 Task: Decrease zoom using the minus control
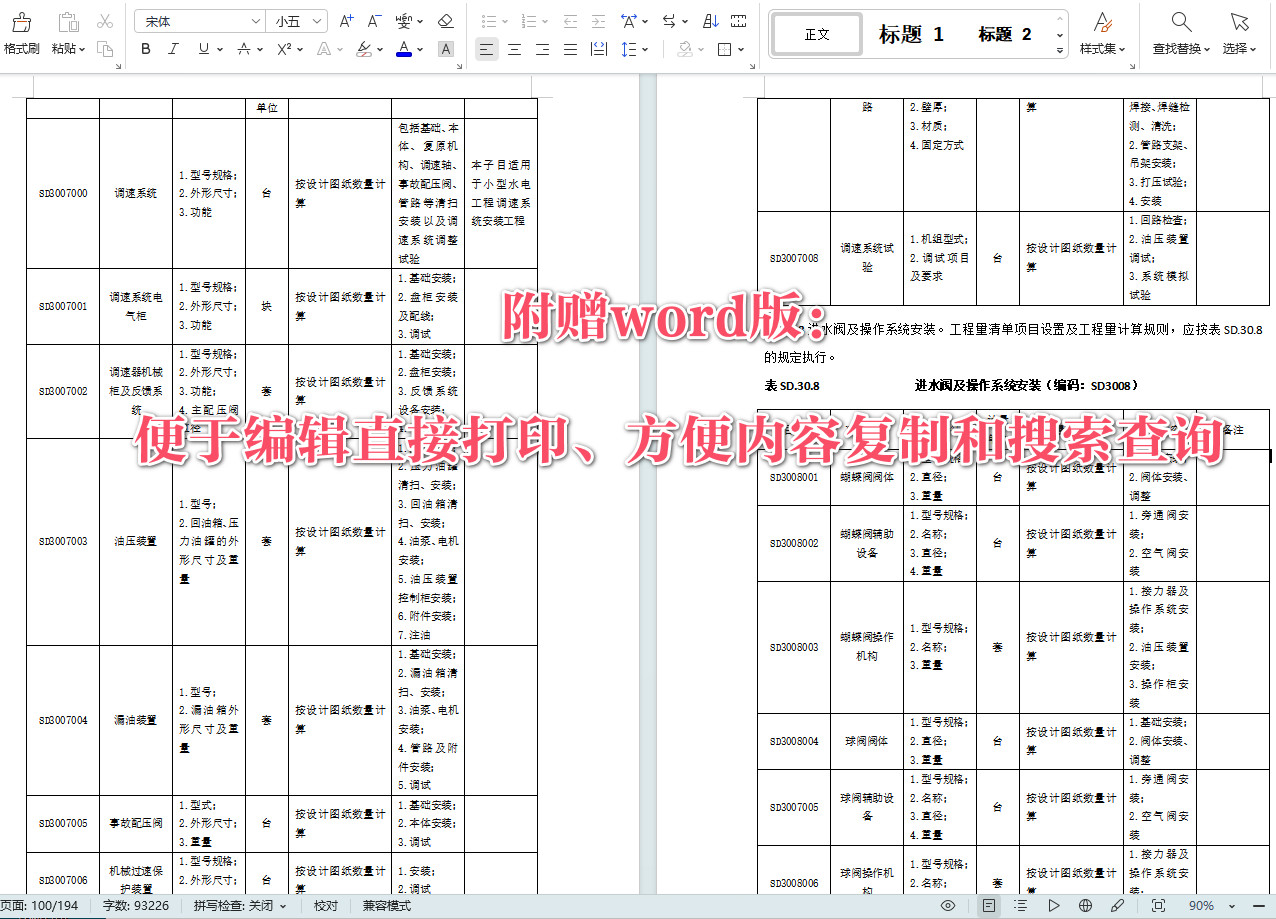(1258, 908)
